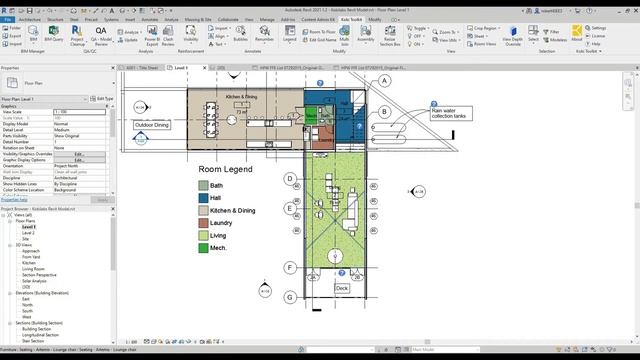
Task: Collapse the Floor Plans tree node
Action: pyautogui.click(x=10, y=221)
